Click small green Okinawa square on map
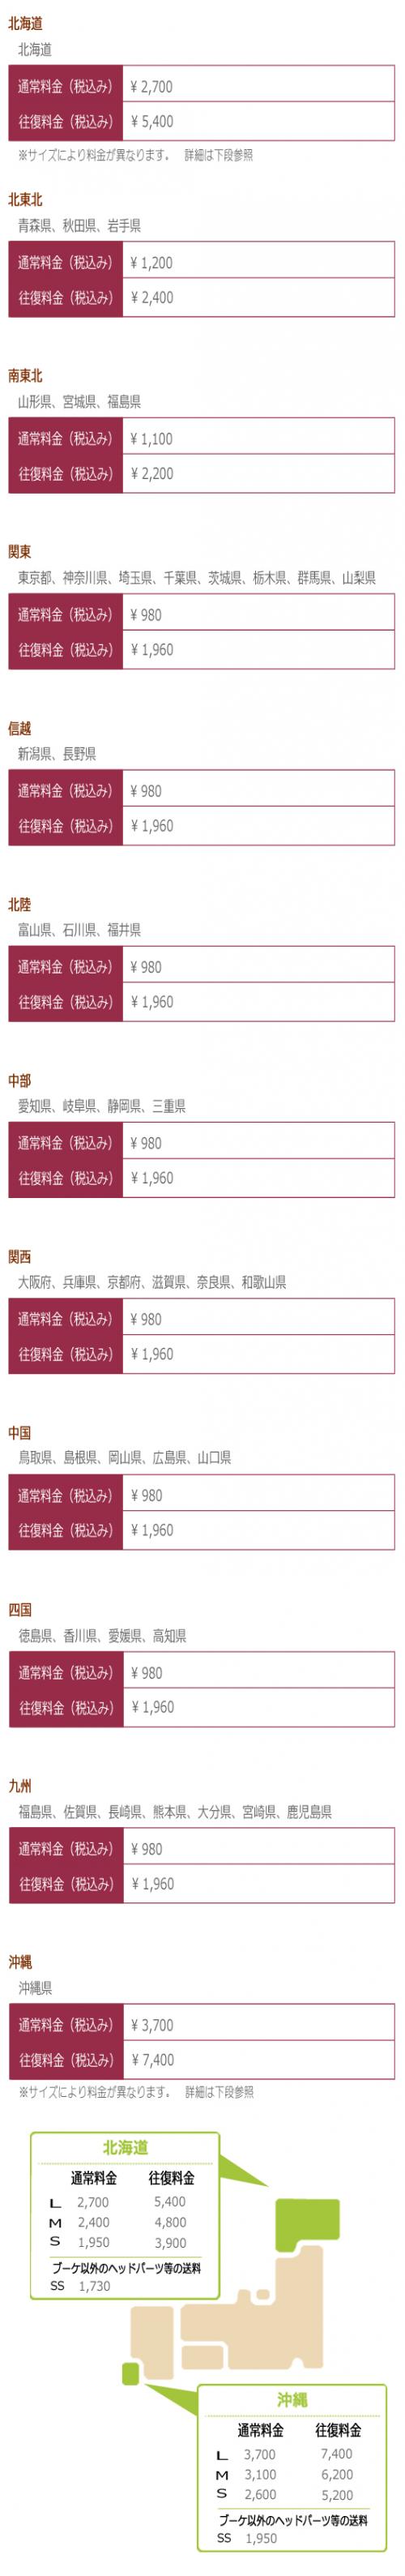The height and width of the screenshot is (2576, 405). tap(129, 2371)
